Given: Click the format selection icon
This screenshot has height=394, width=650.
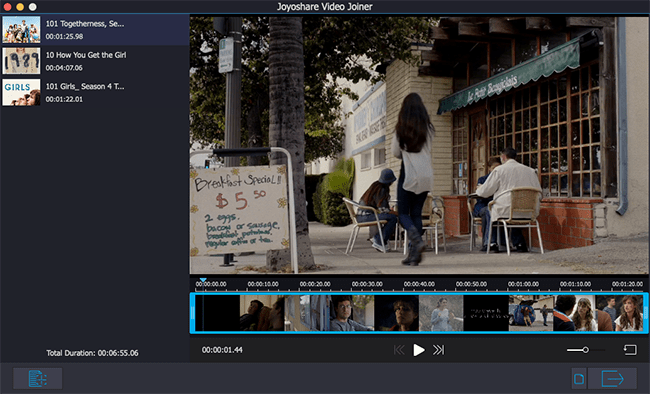Looking at the screenshot, I should [579, 378].
